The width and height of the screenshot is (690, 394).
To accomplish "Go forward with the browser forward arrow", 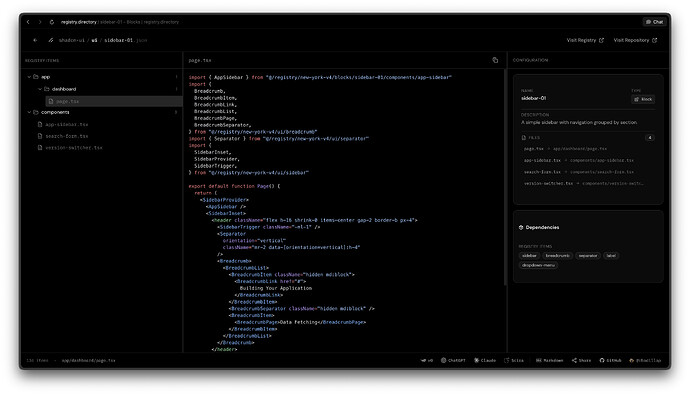I will tap(40, 22).
